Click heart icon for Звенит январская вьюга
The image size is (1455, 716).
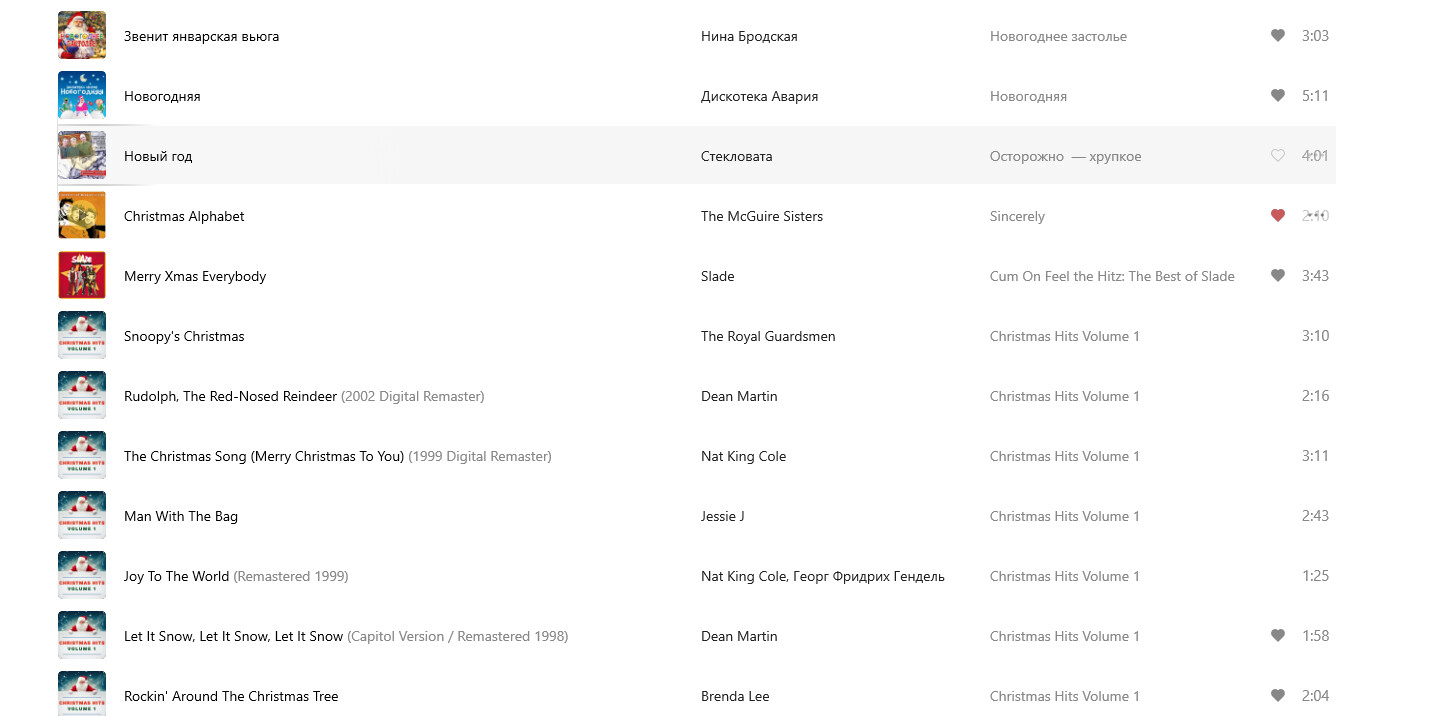pos(1277,36)
